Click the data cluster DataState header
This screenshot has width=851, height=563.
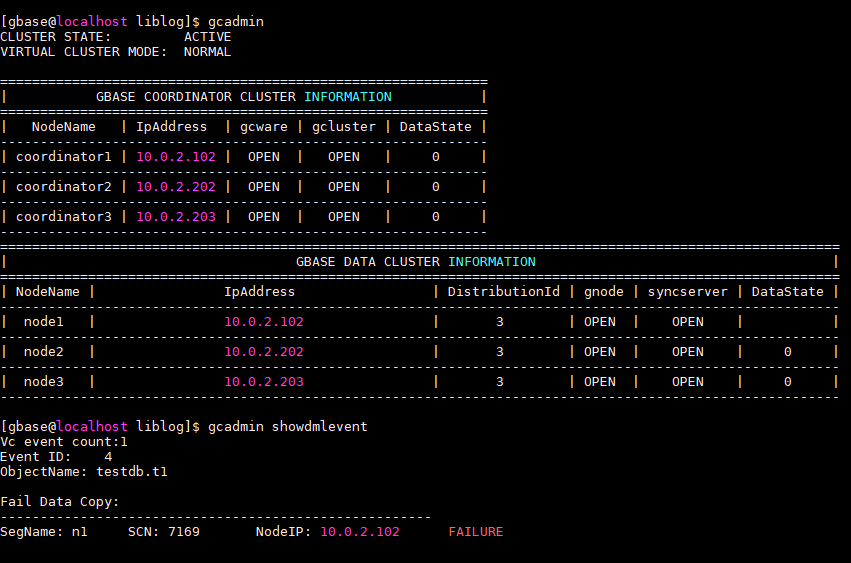pyautogui.click(x=788, y=292)
